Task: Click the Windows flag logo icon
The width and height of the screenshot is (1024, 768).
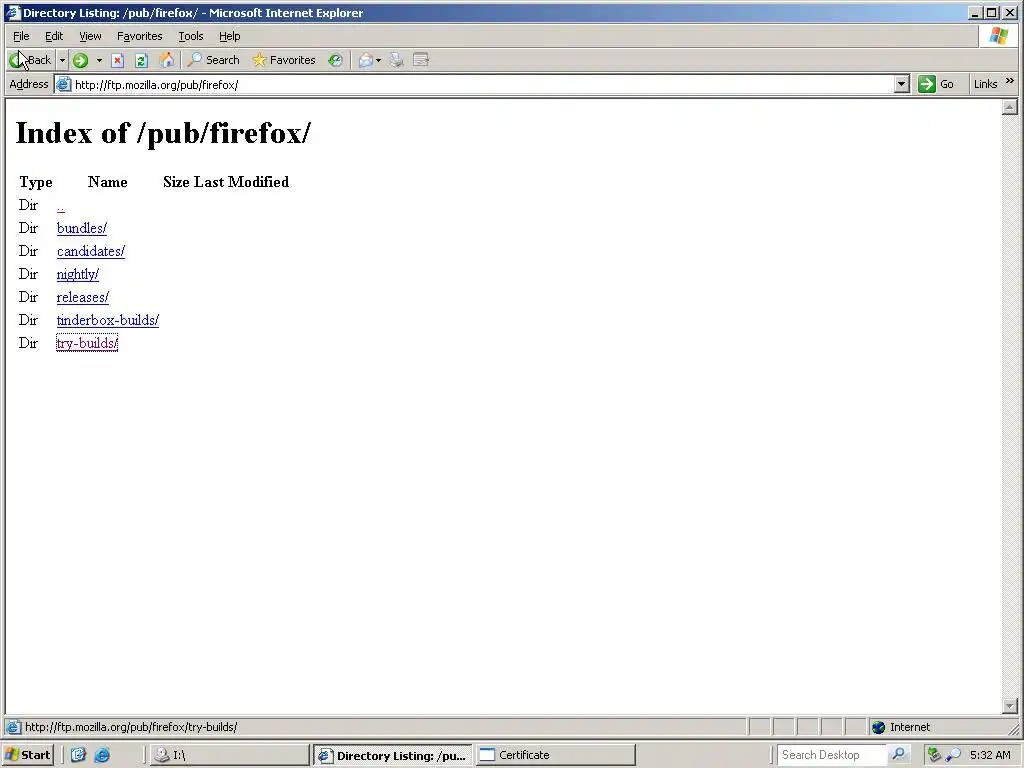Action: pos(998,36)
